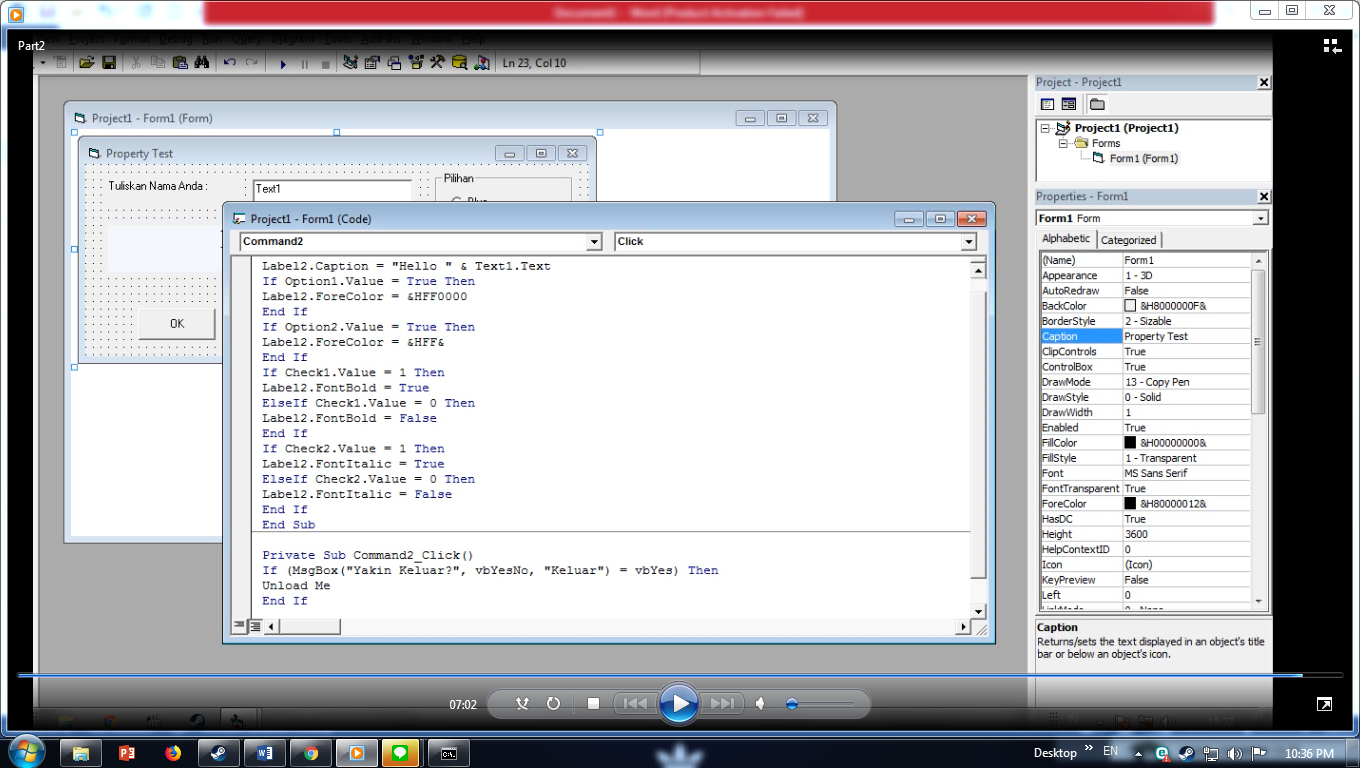Stop playback with the square button

593,704
